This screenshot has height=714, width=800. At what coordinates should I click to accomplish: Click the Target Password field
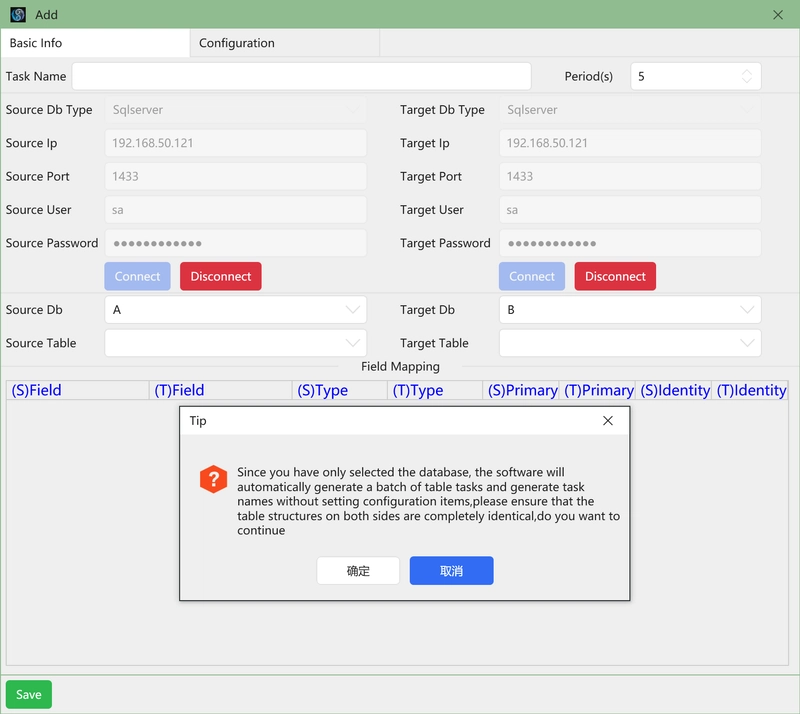(630, 243)
